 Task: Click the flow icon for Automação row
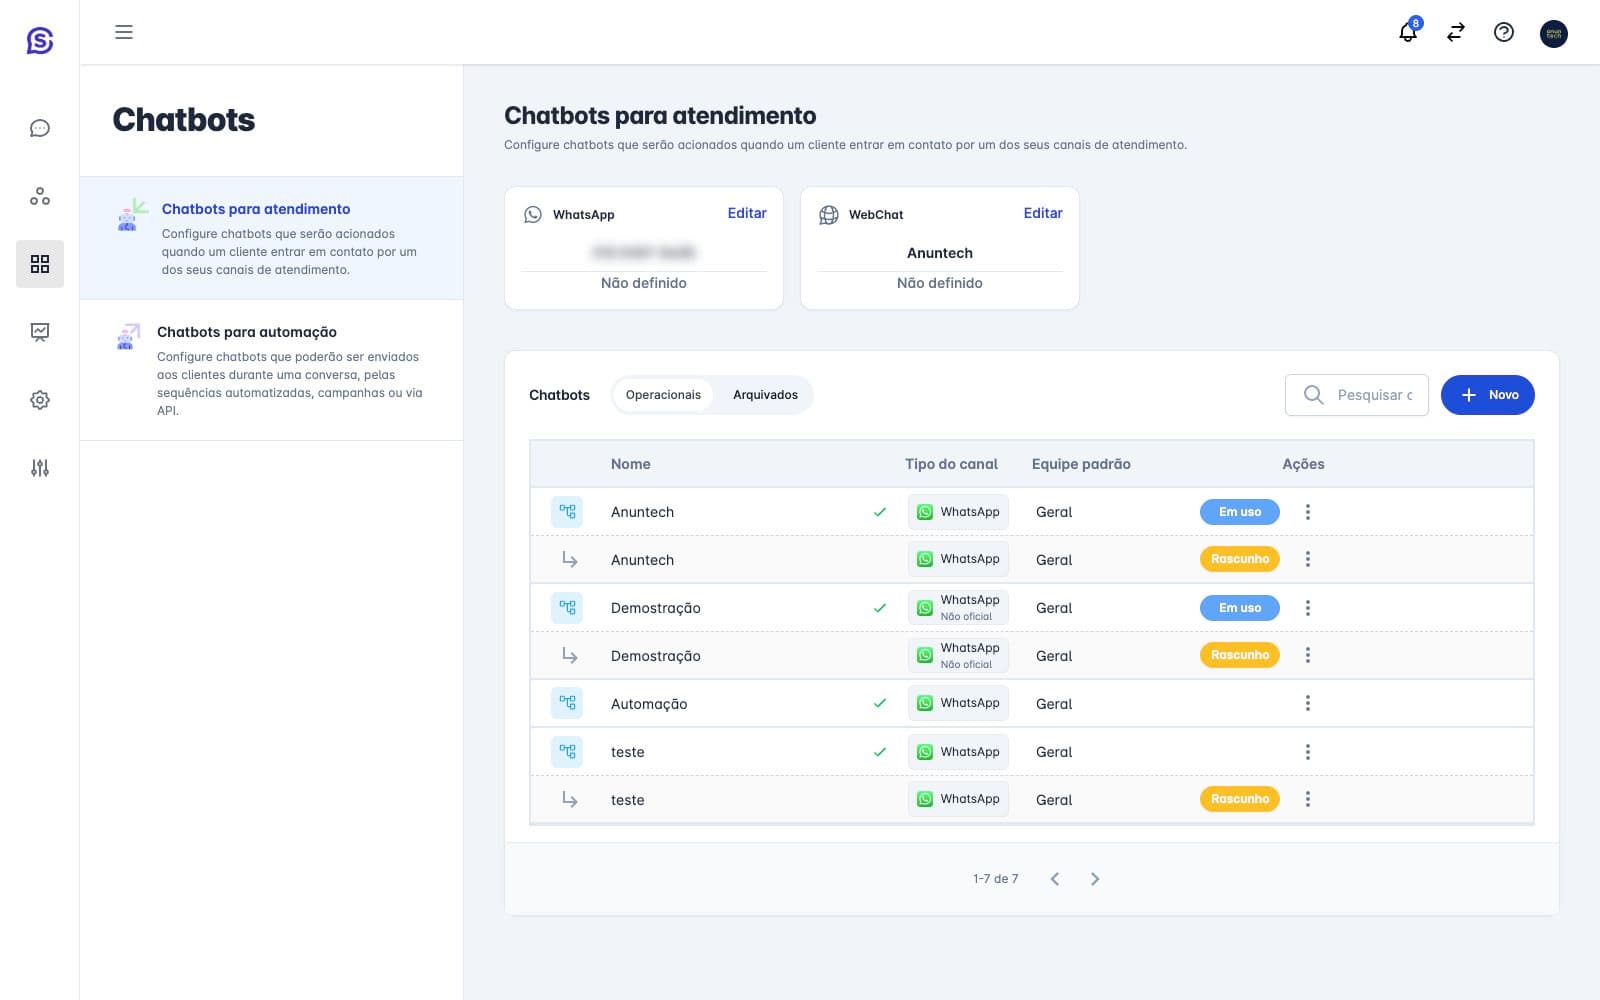click(567, 704)
